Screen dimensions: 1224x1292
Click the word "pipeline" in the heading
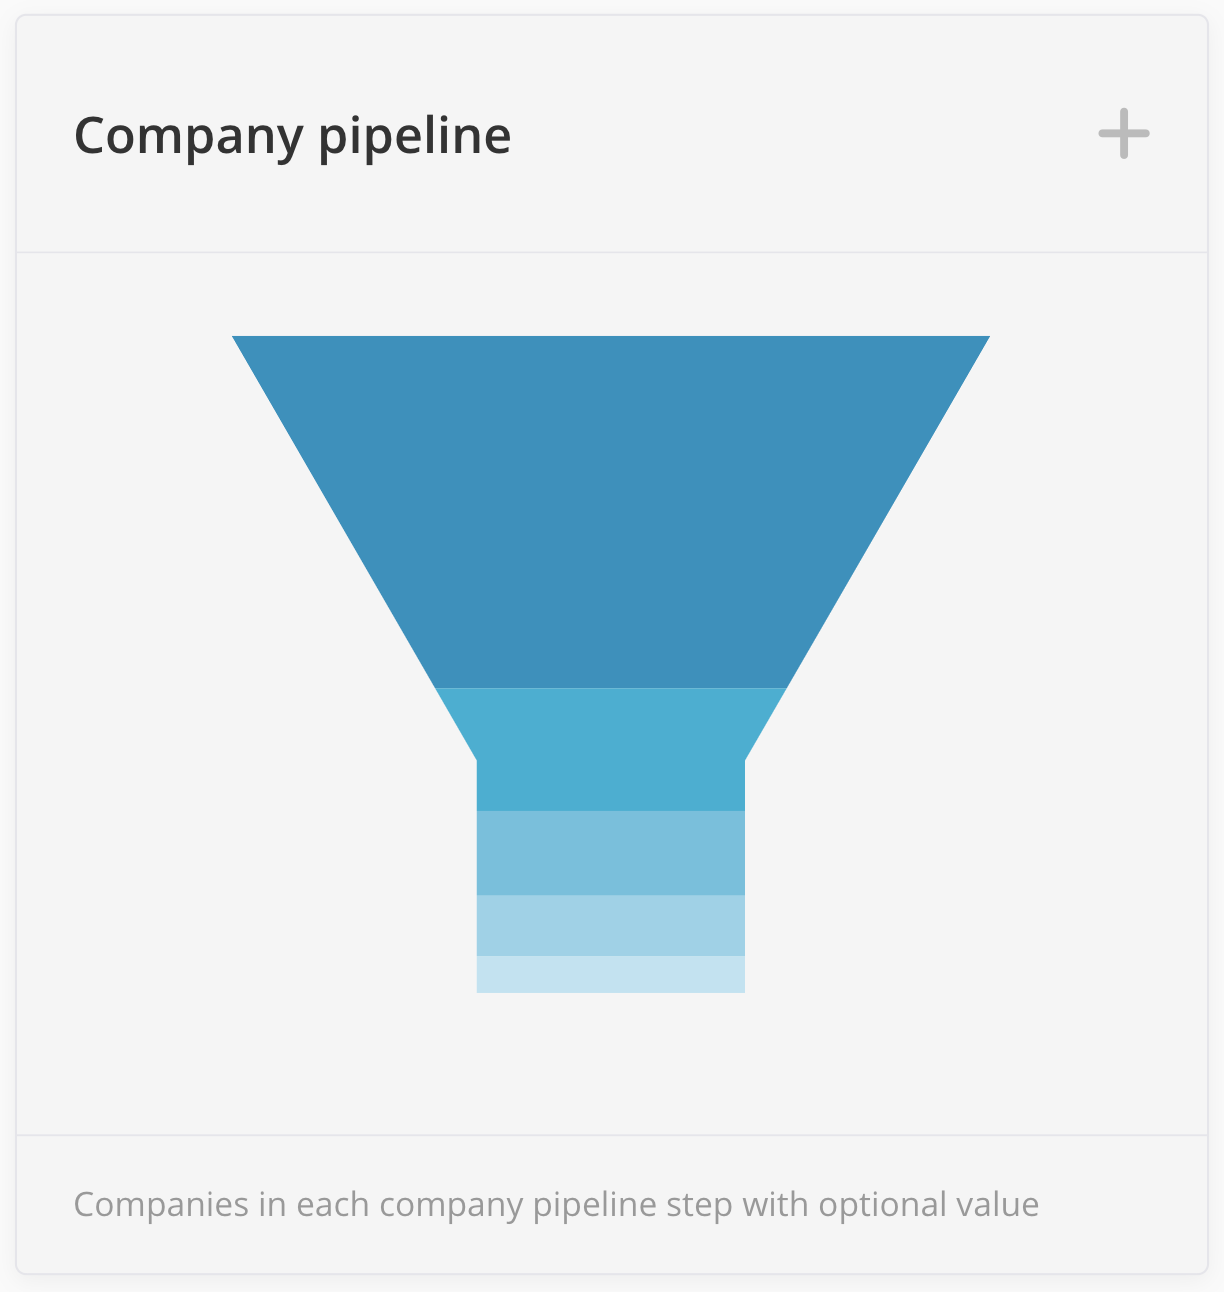pos(414,136)
